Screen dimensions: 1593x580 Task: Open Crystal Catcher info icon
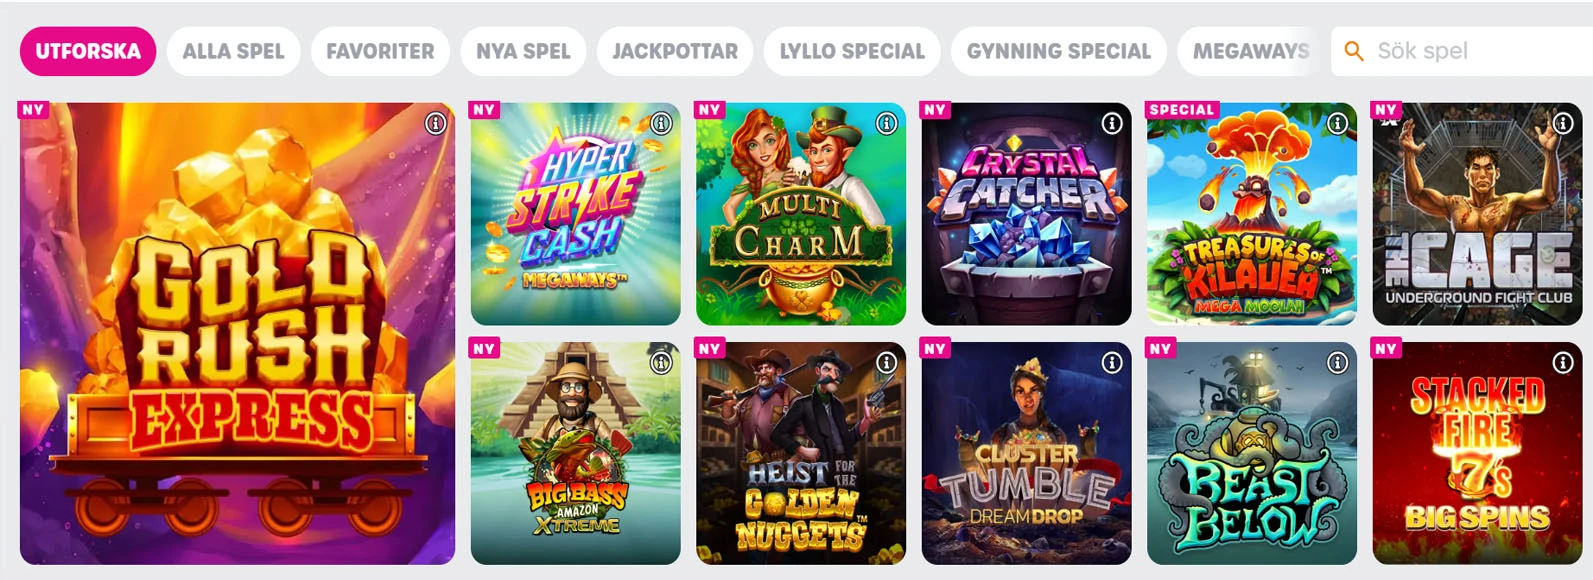tap(1112, 124)
